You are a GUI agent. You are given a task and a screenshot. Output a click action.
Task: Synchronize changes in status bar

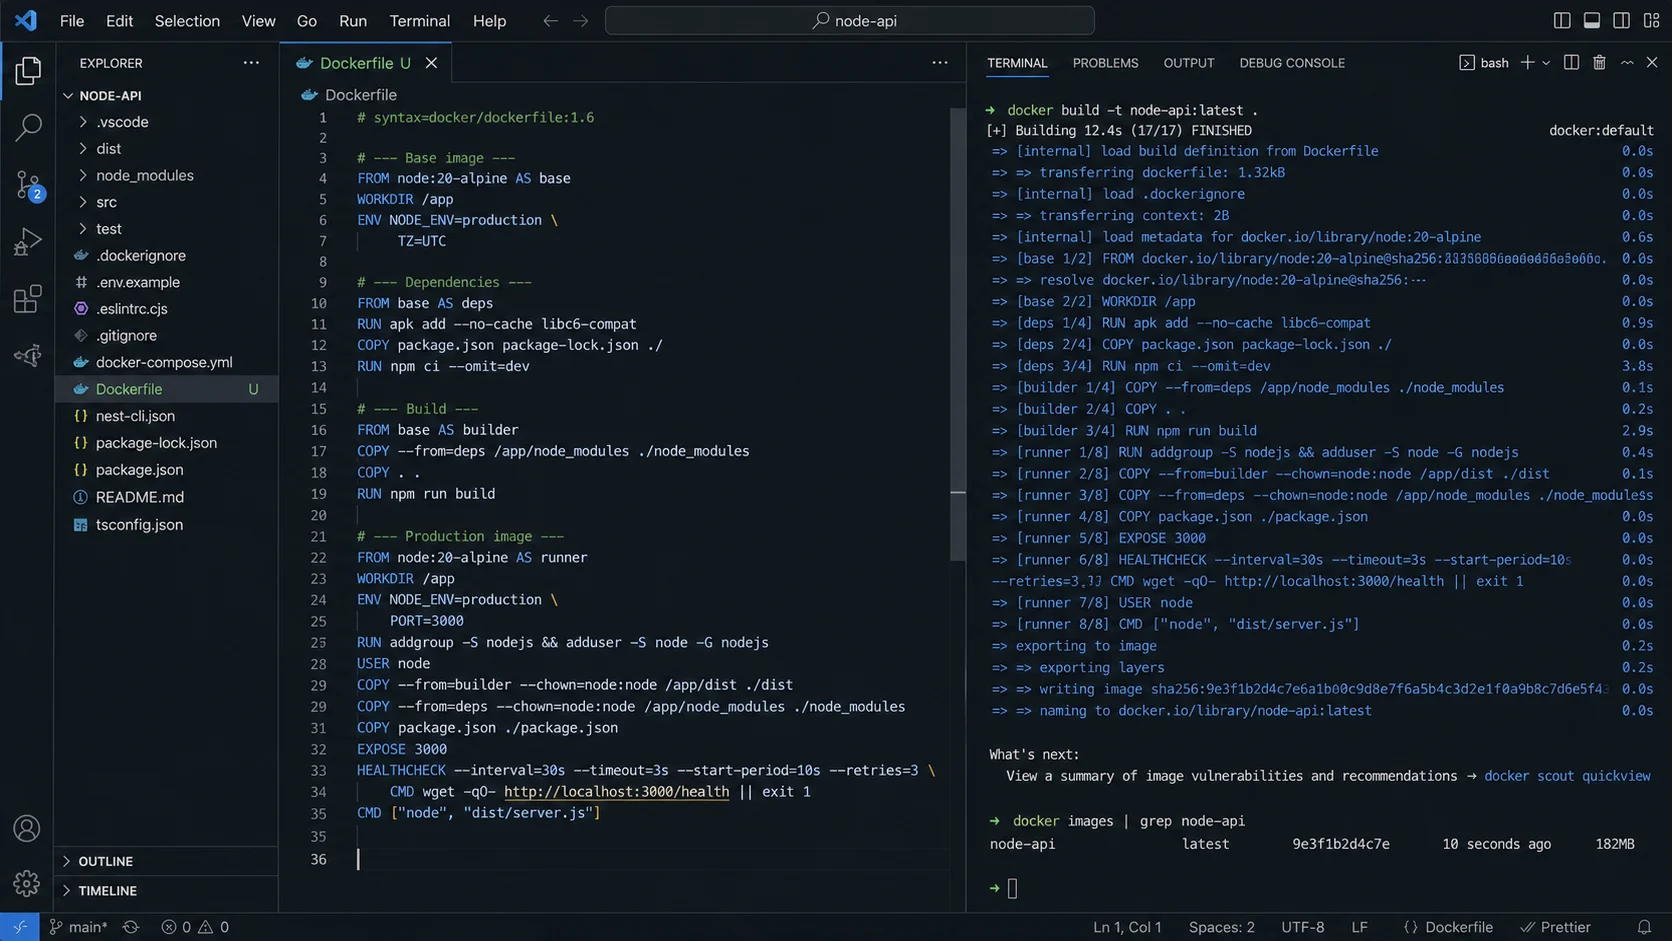[x=131, y=927]
